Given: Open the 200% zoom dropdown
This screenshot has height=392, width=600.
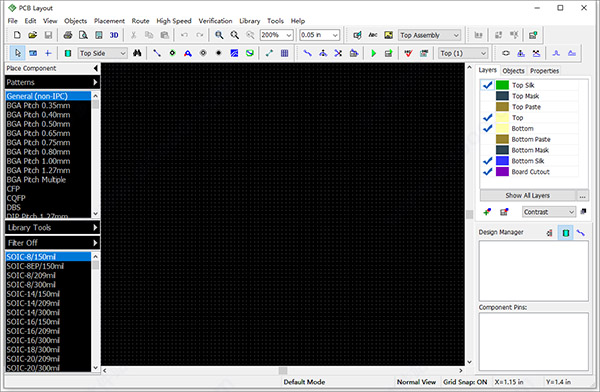Looking at the screenshot, I should point(289,35).
